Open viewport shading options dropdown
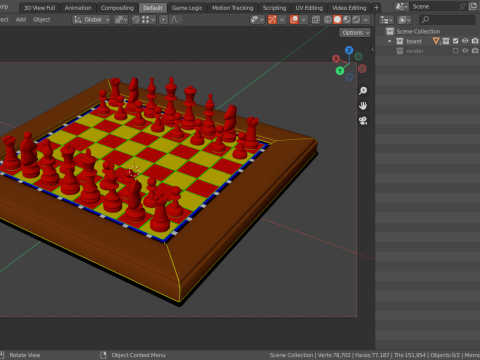Image resolution: width=480 pixels, height=360 pixels. click(366, 20)
